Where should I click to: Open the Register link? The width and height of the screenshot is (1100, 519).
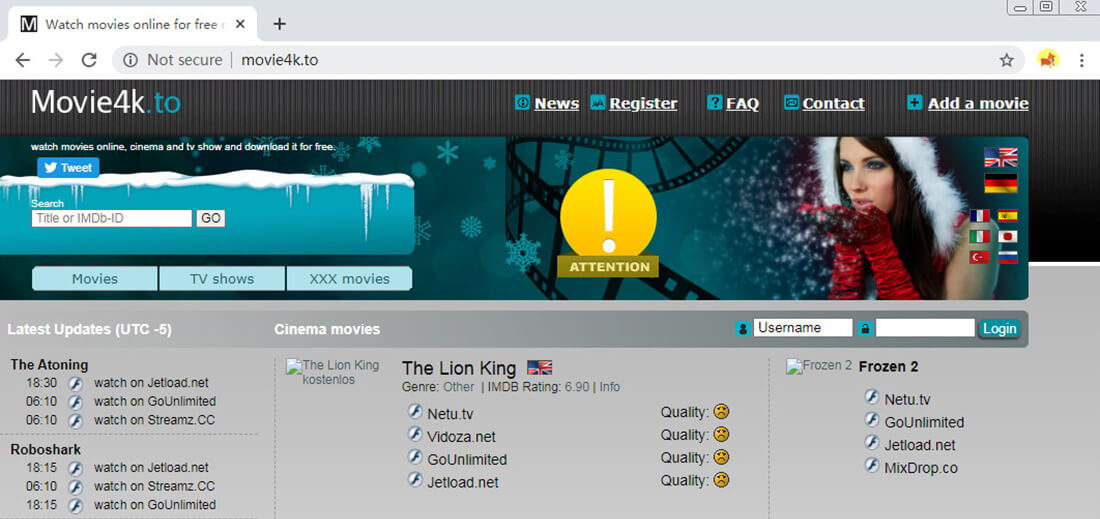[x=643, y=104]
